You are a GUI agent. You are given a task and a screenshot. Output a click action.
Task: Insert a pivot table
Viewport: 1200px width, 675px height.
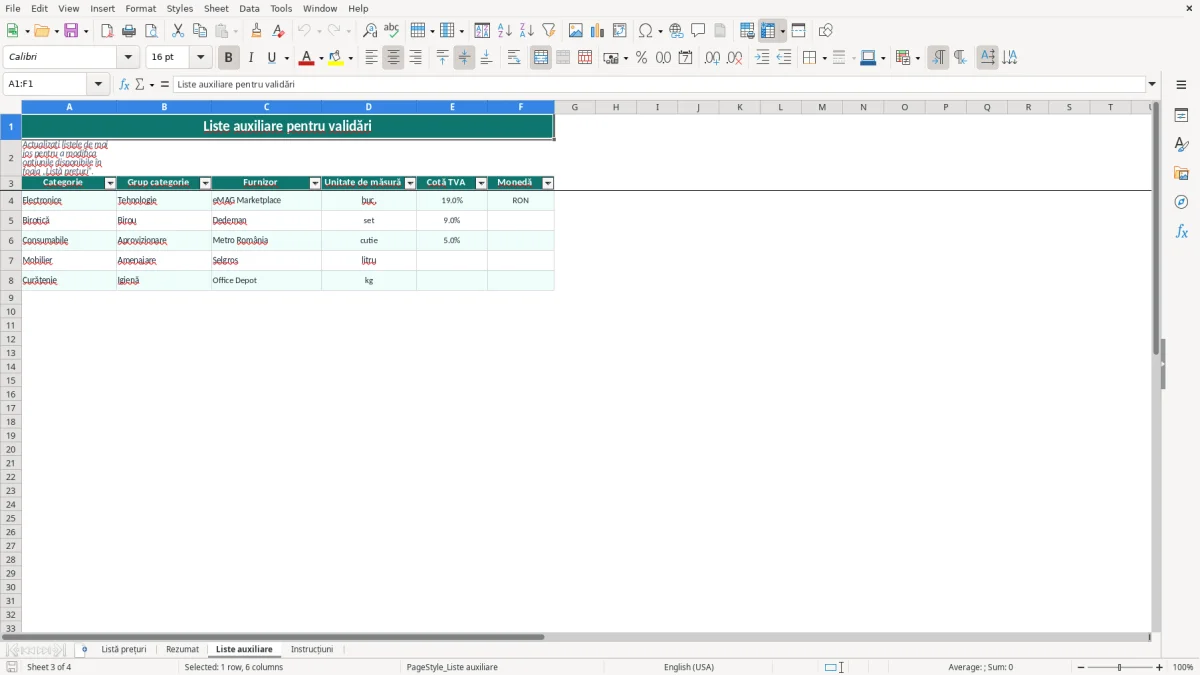620,30
